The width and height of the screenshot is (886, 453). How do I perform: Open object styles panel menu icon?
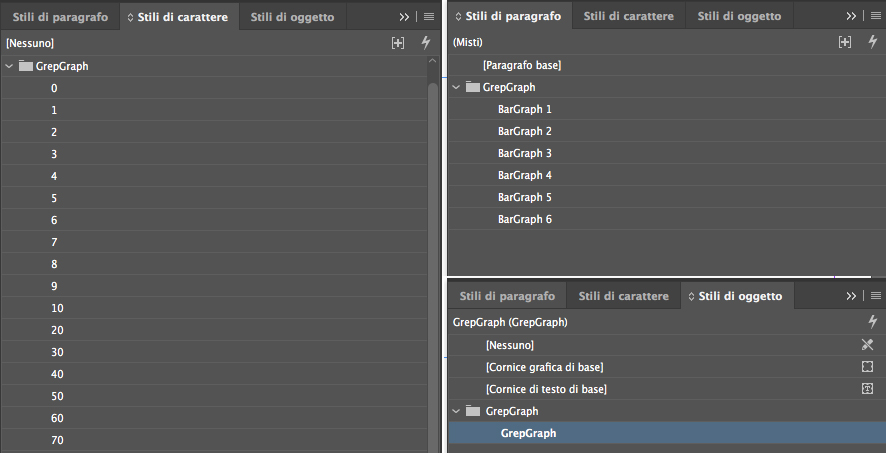876,296
